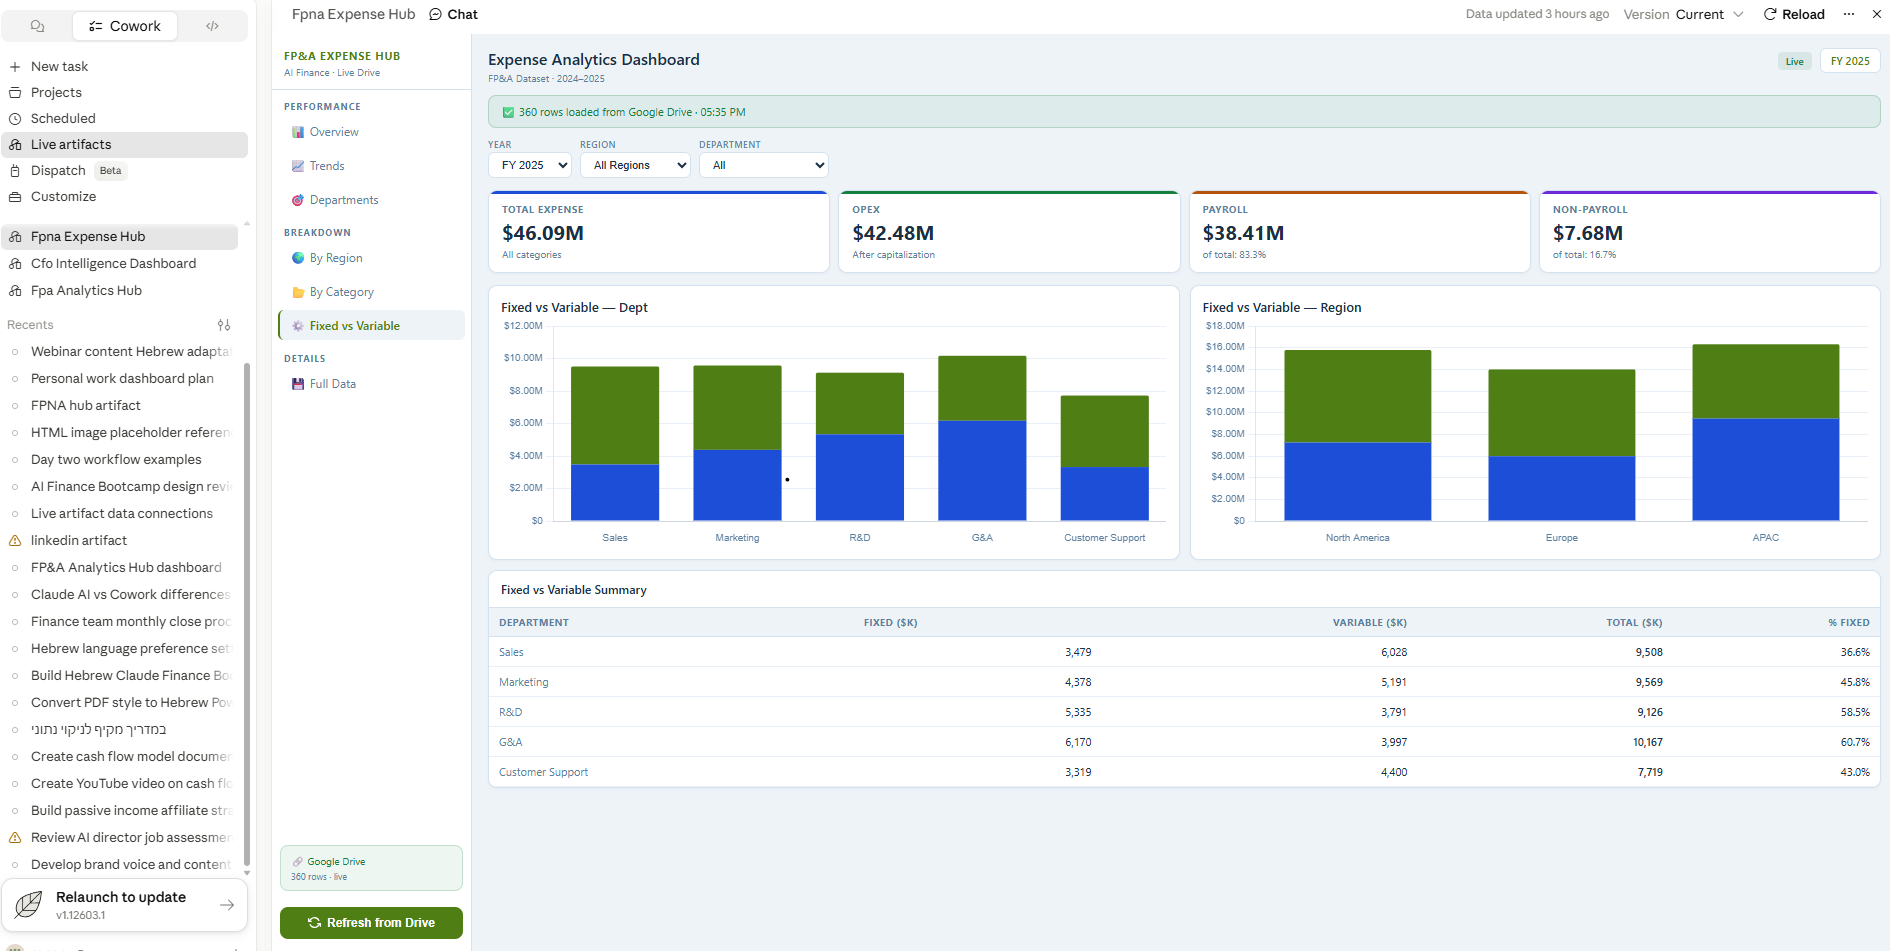Click the Non-Payroll $7.68M value
This screenshot has width=1890, height=951.
click(1588, 233)
